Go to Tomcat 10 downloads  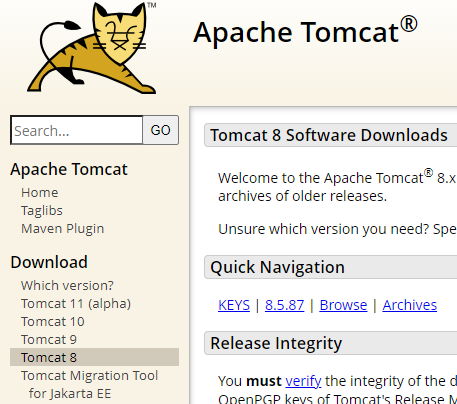53,322
